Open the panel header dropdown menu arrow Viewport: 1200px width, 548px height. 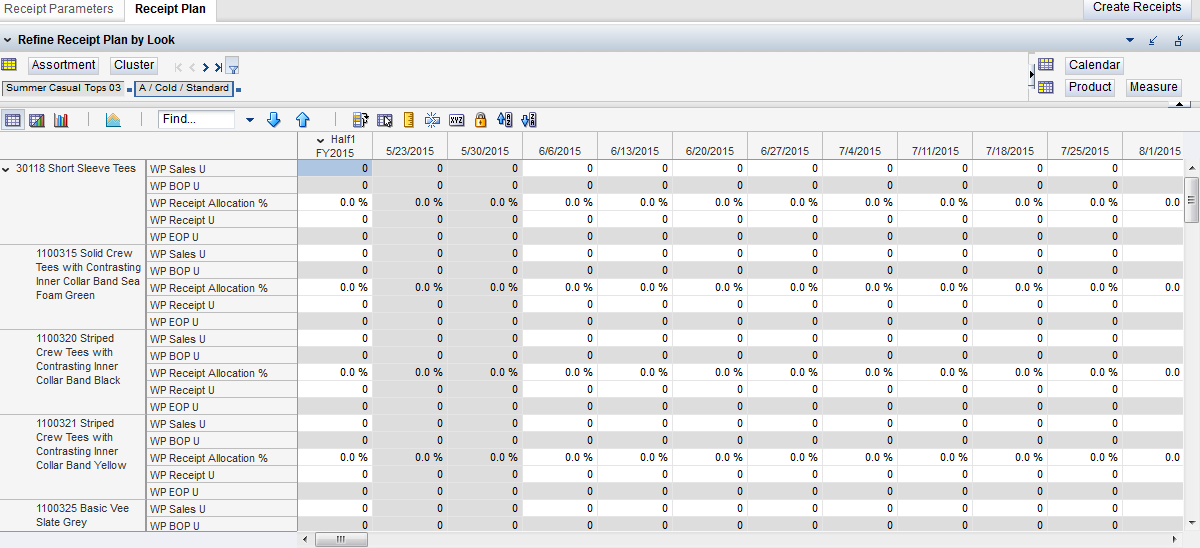point(1130,40)
